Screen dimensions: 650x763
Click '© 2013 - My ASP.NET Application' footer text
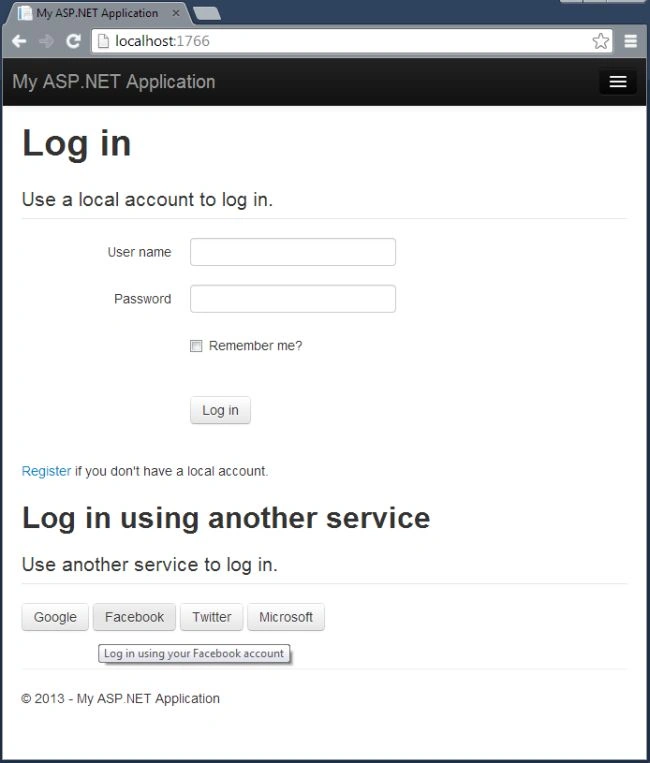tap(120, 699)
